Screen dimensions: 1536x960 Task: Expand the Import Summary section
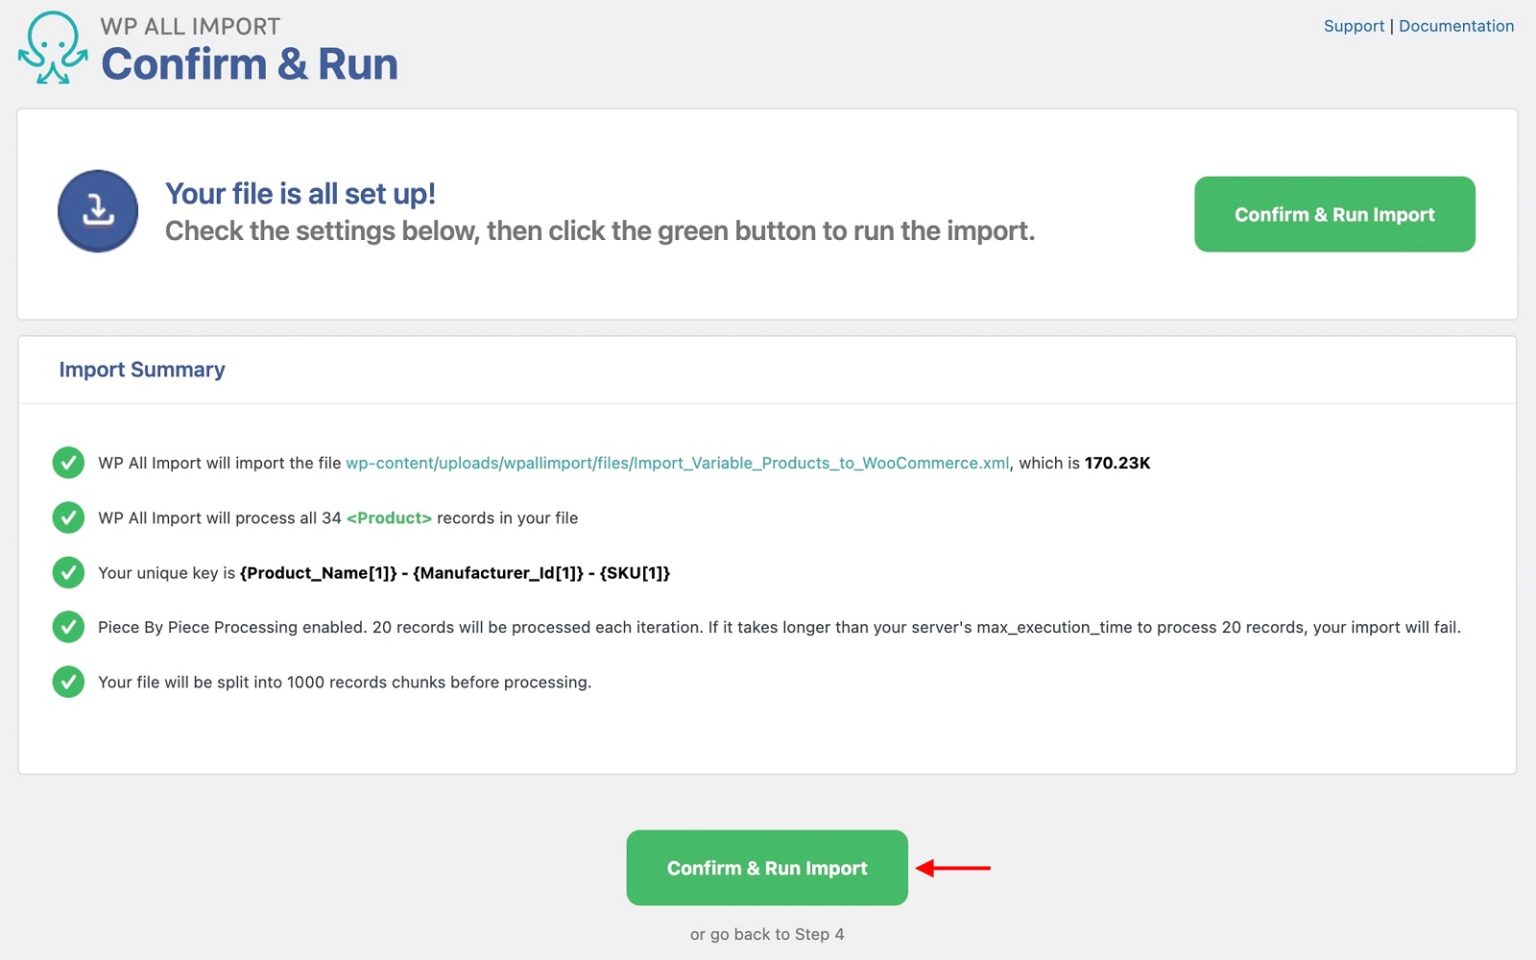(142, 369)
